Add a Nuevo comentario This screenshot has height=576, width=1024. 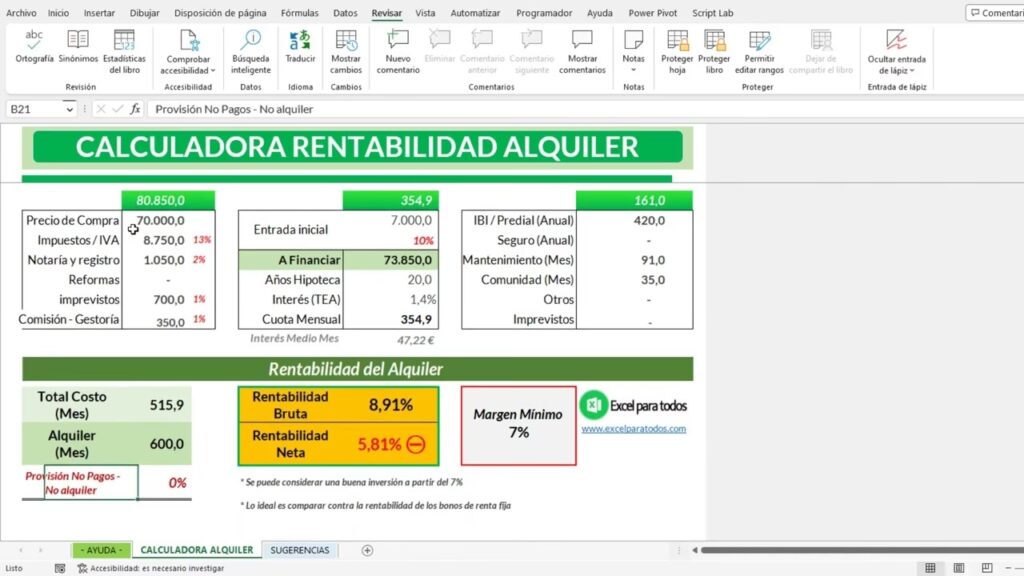398,50
